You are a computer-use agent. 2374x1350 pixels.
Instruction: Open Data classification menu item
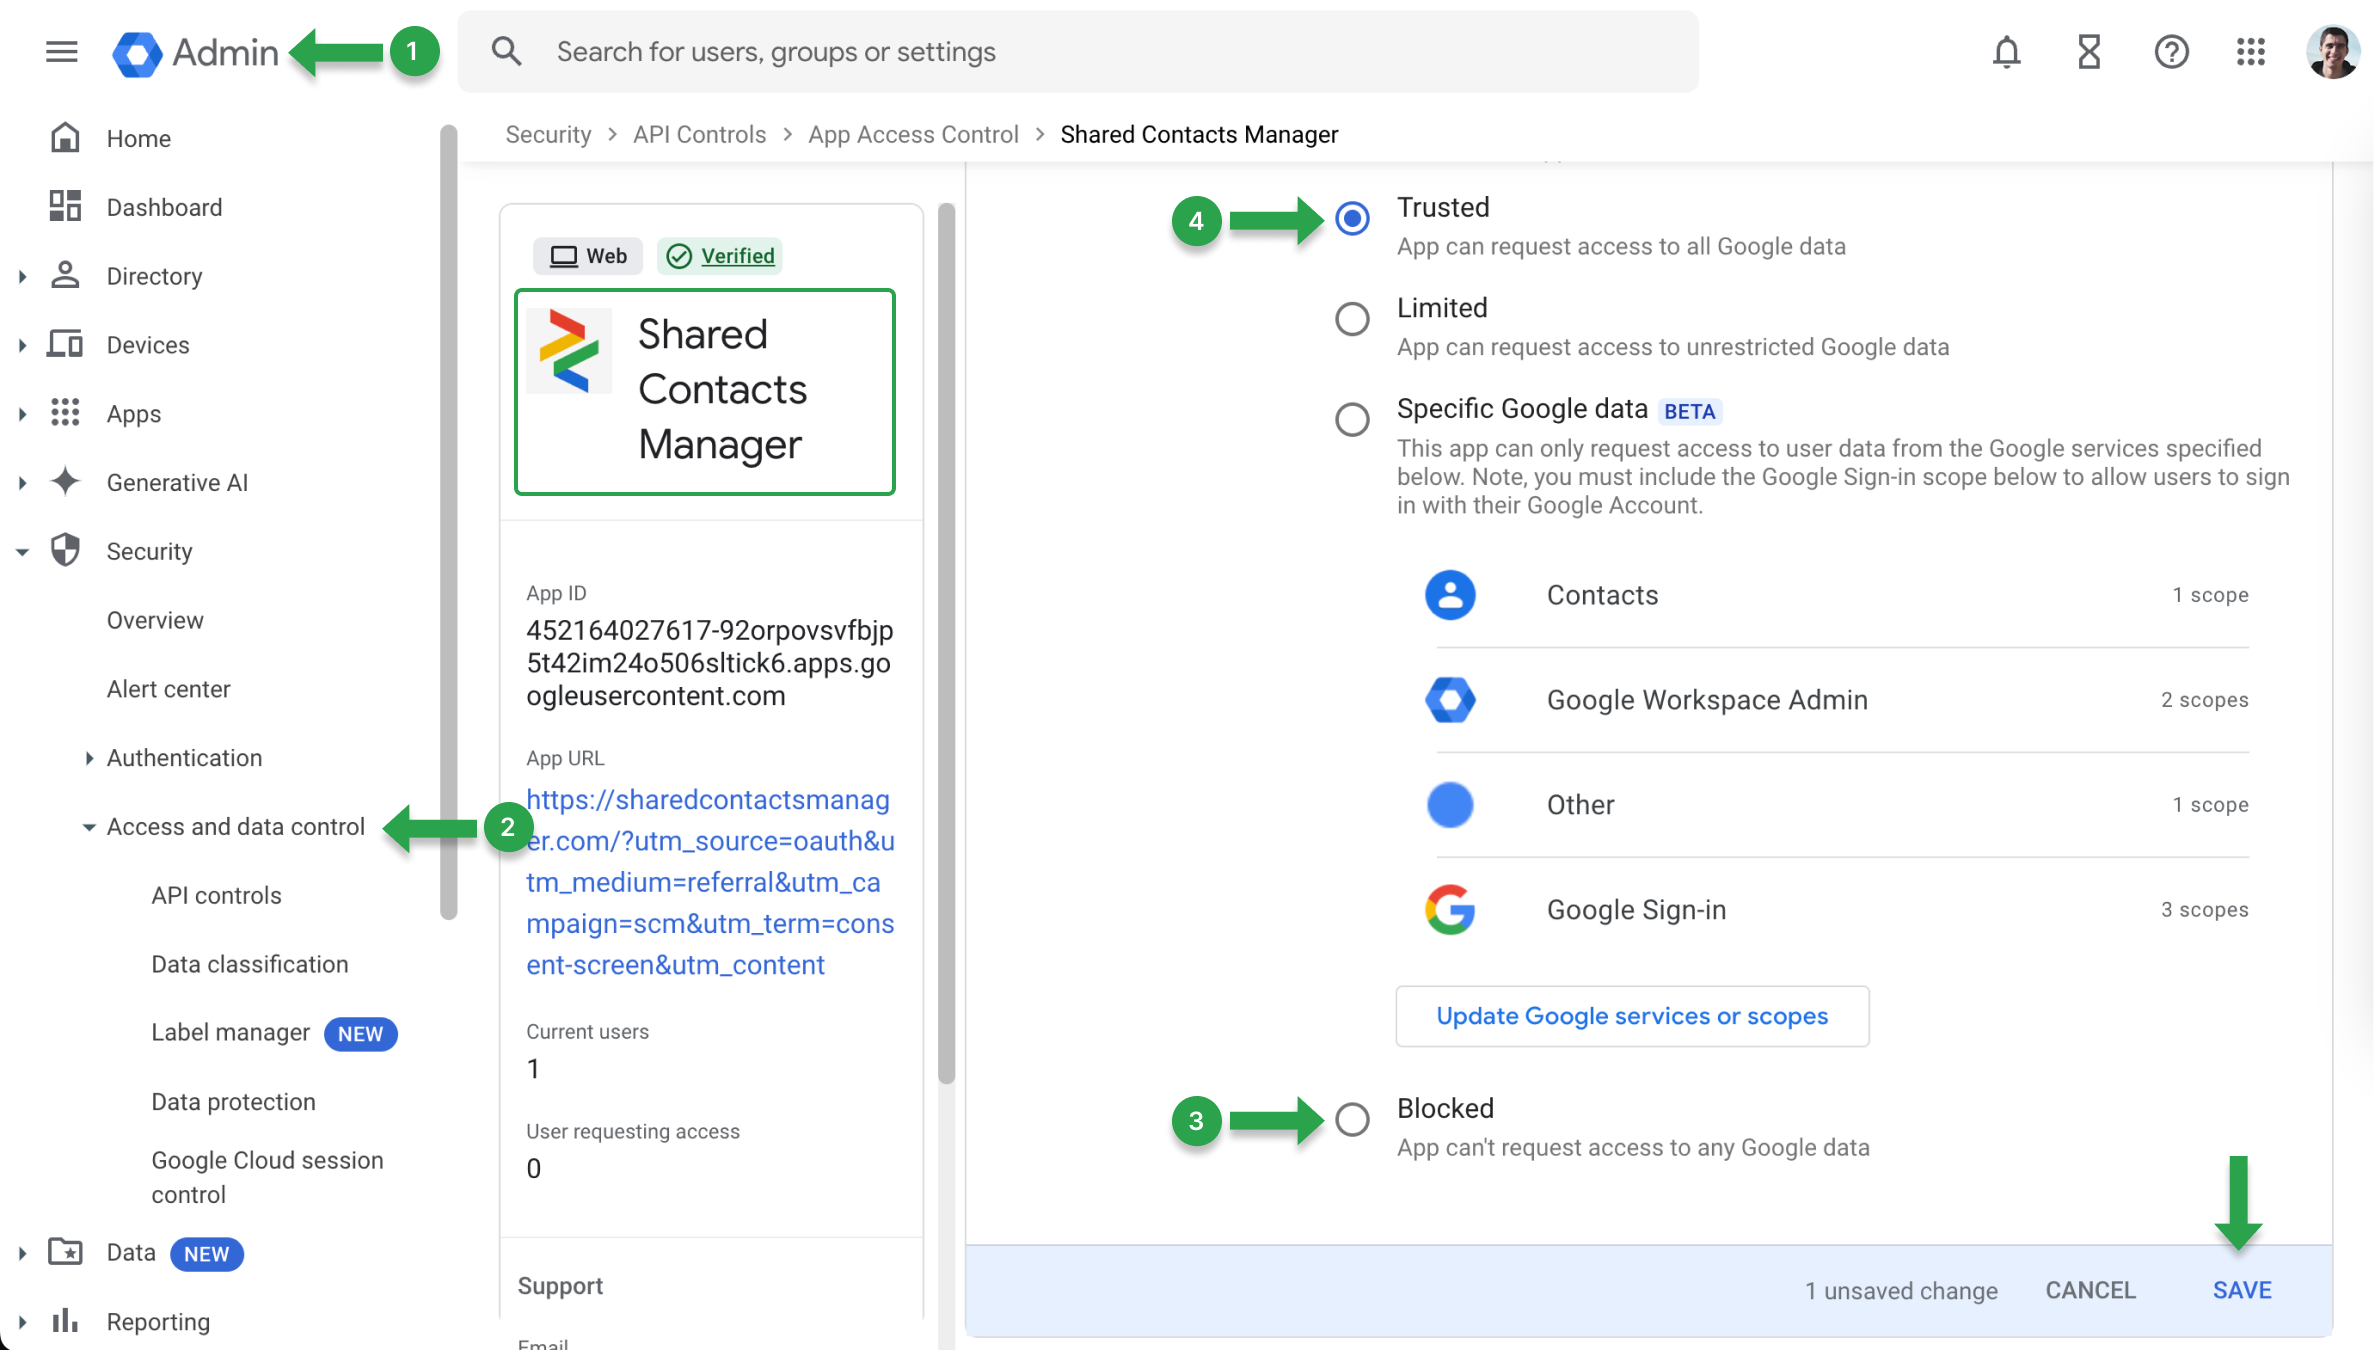(x=250, y=964)
